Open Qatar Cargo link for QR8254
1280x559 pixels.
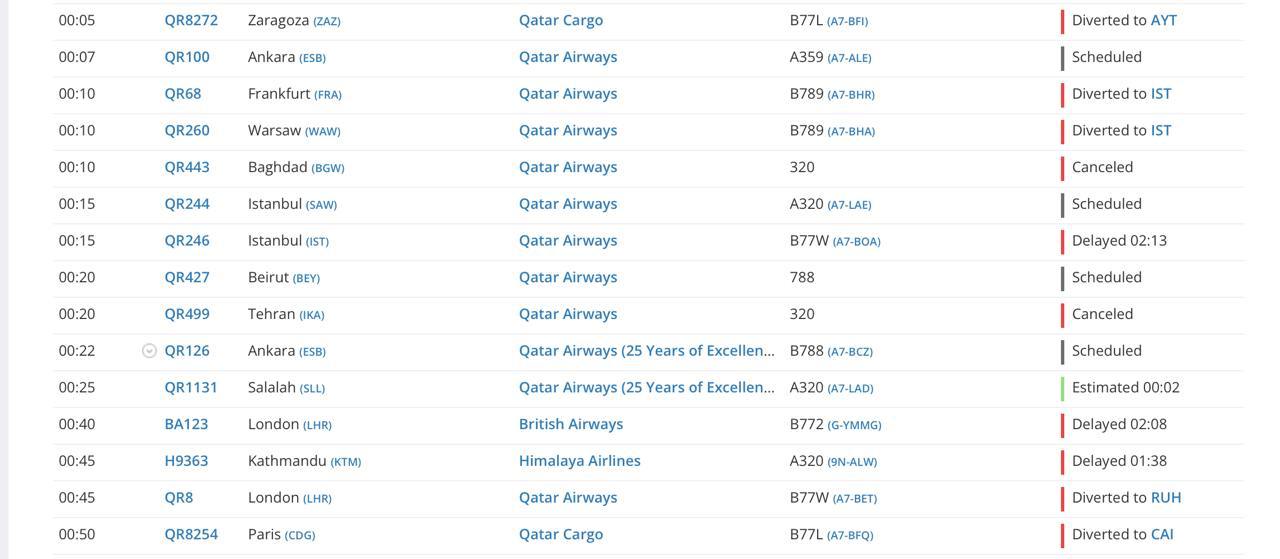[560, 534]
